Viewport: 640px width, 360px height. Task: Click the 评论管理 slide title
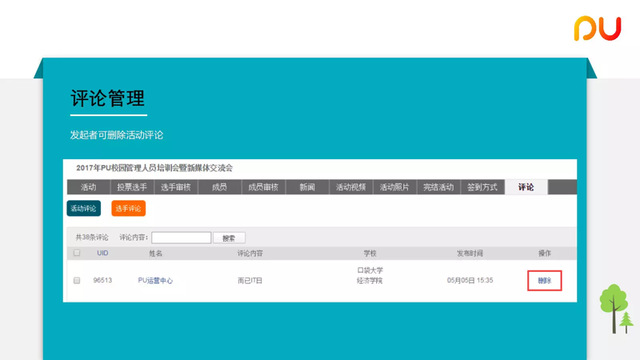pyautogui.click(x=108, y=98)
